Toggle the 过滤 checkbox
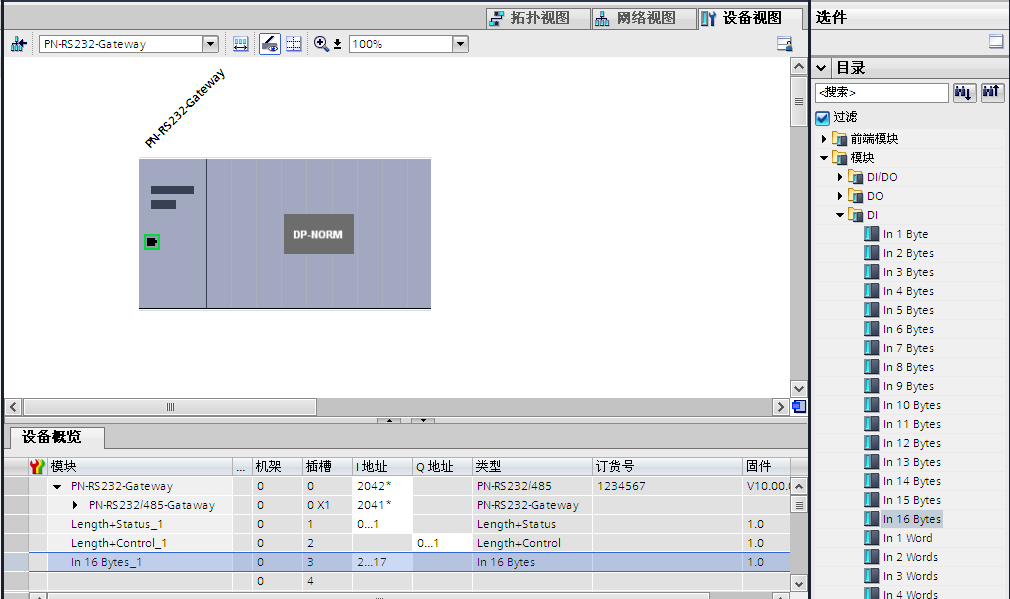Image resolution: width=1010 pixels, height=599 pixels. coord(823,117)
